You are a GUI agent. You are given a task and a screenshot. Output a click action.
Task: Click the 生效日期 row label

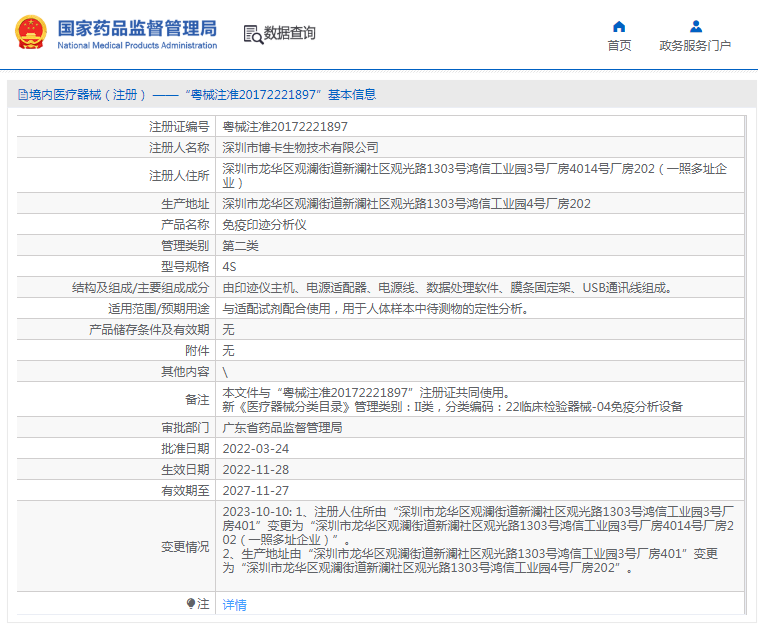pos(185,470)
